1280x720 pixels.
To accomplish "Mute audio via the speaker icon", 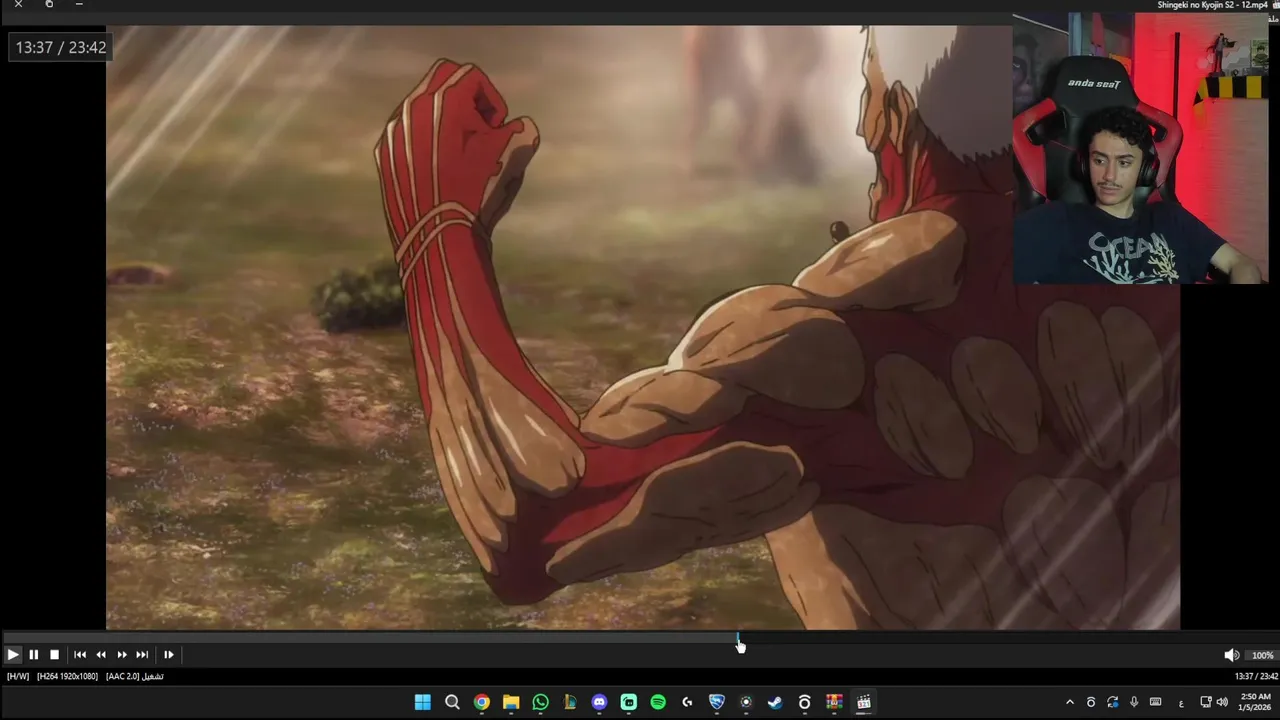I will coord(1231,655).
